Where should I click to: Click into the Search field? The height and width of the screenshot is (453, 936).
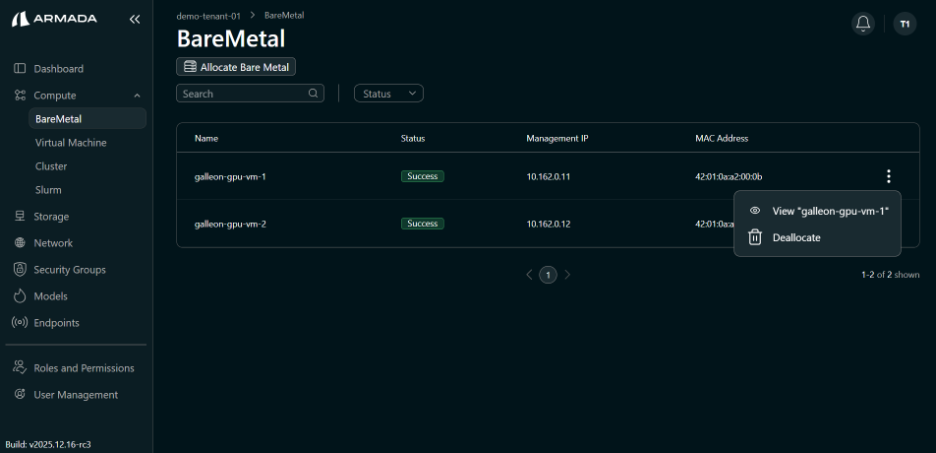[x=243, y=93]
